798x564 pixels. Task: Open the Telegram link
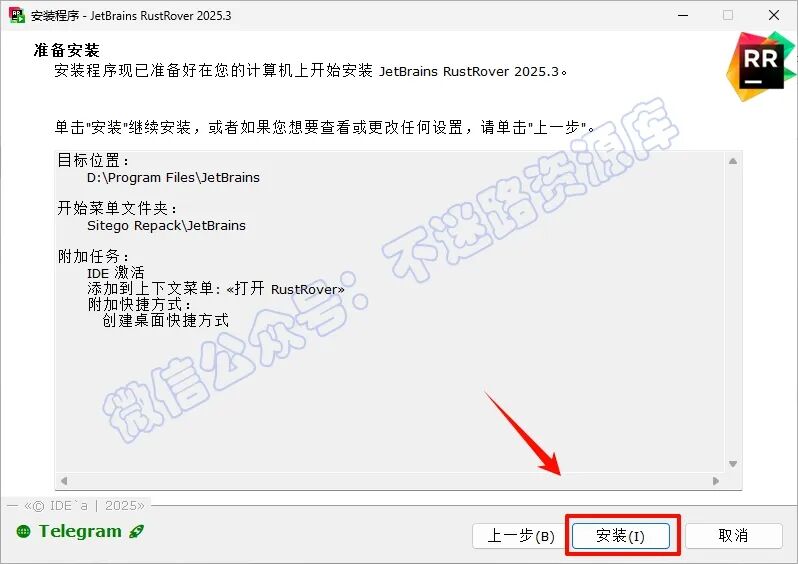(x=80, y=531)
